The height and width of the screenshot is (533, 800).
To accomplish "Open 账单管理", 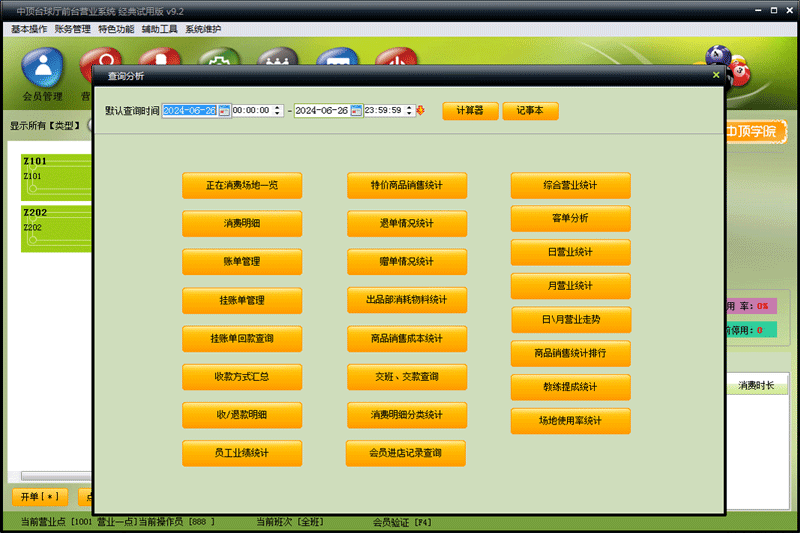I will pos(242,262).
